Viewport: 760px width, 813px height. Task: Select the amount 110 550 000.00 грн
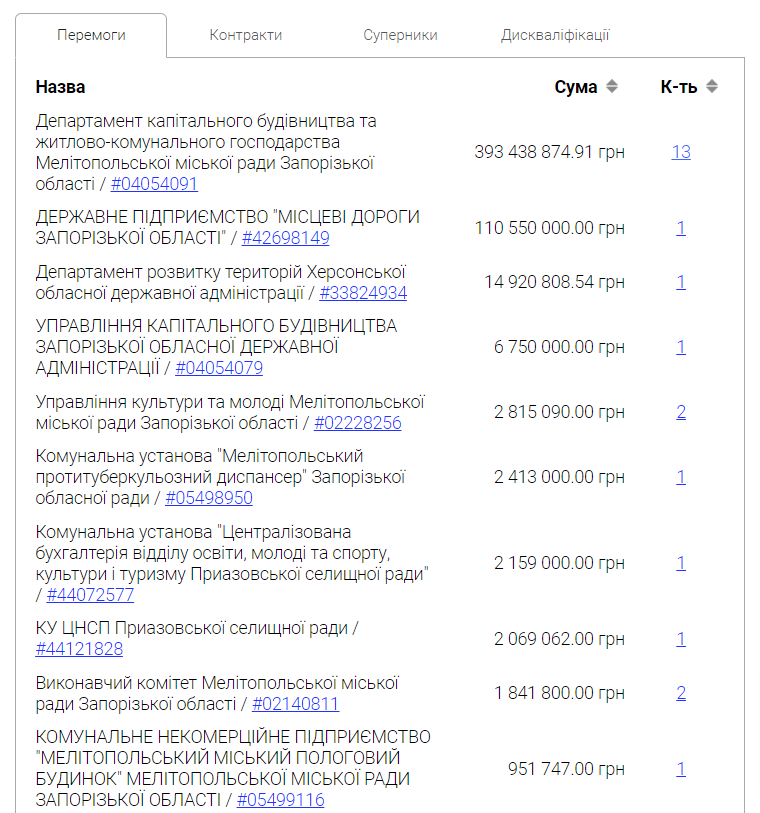coord(550,228)
